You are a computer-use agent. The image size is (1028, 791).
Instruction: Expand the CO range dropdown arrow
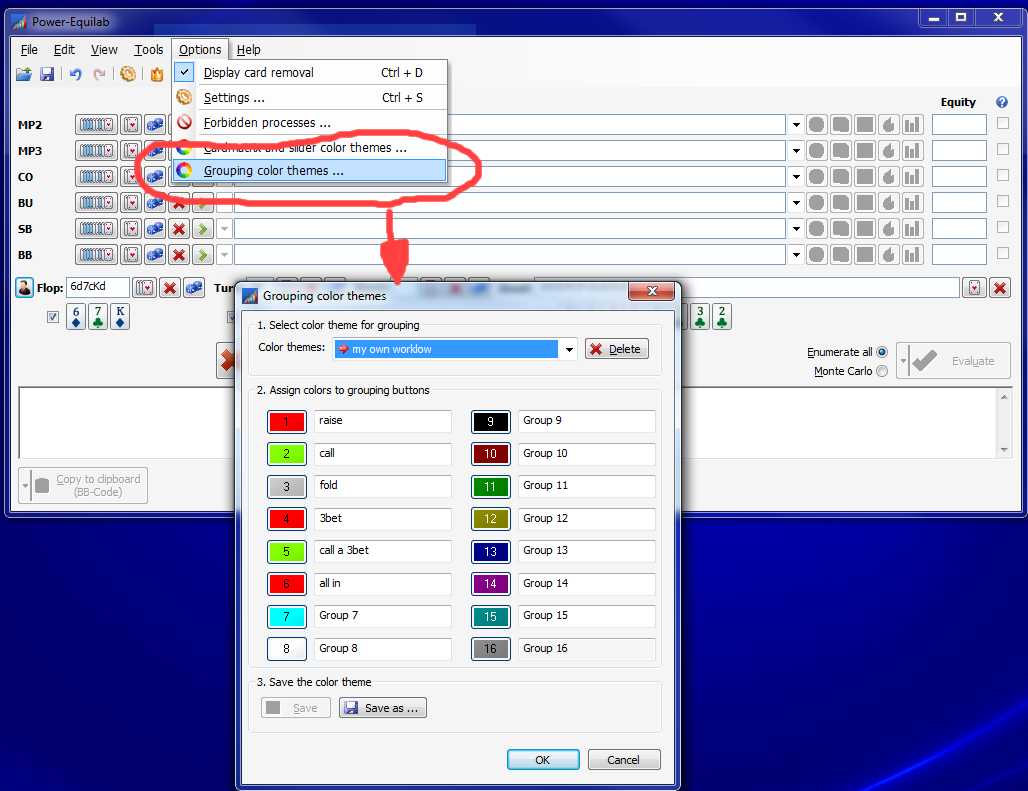(796, 177)
